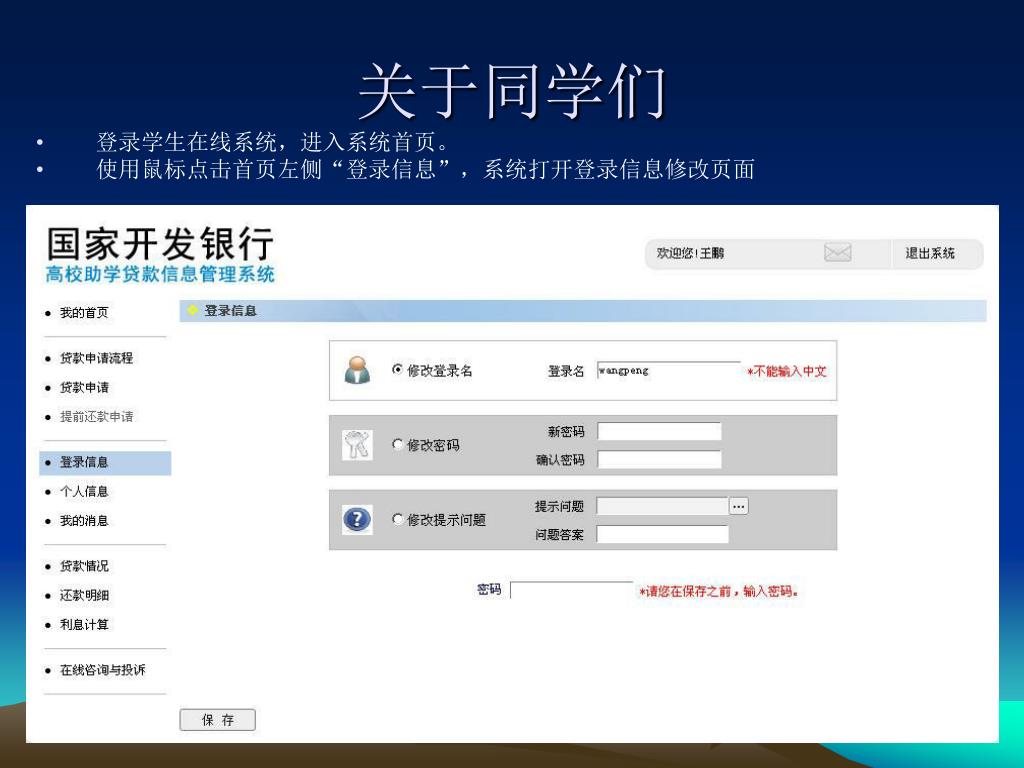1024x768 pixels.
Task: Open 我的消息 in the sidebar
Action: click(84, 520)
